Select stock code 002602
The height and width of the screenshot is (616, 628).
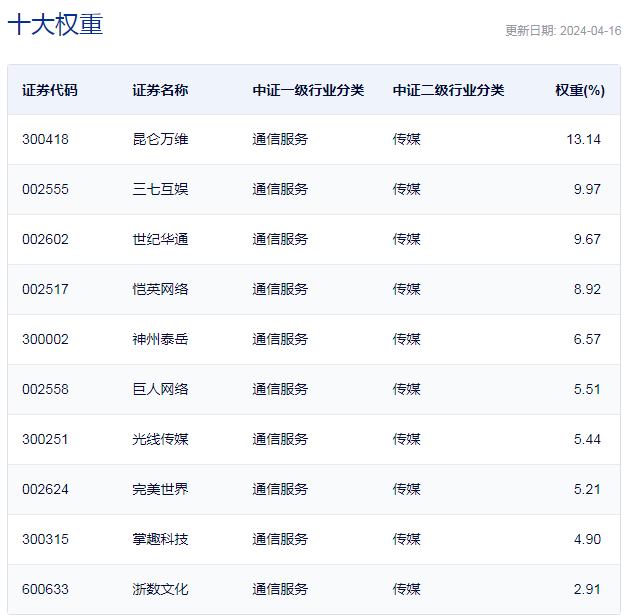click(45, 239)
